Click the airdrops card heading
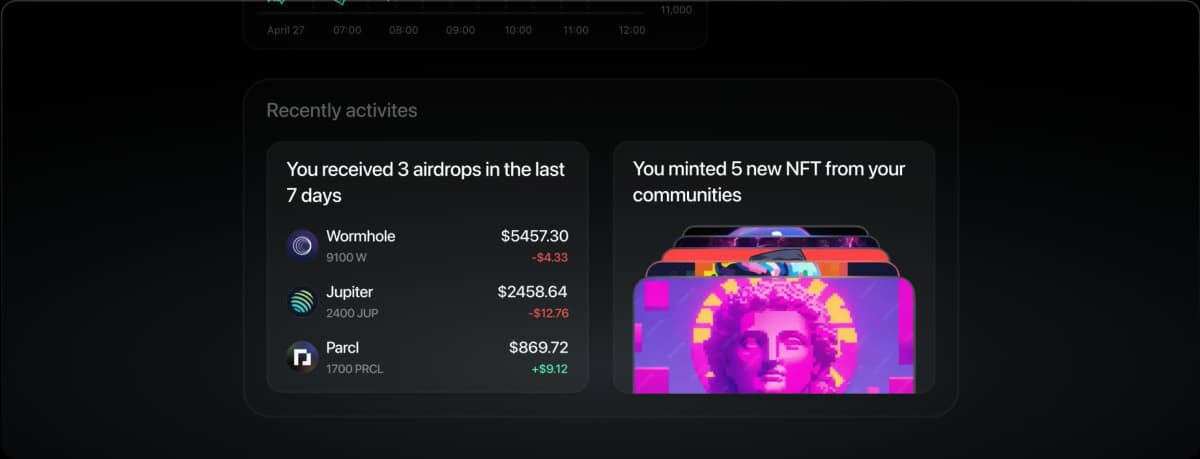This screenshot has width=1200, height=459. point(426,182)
